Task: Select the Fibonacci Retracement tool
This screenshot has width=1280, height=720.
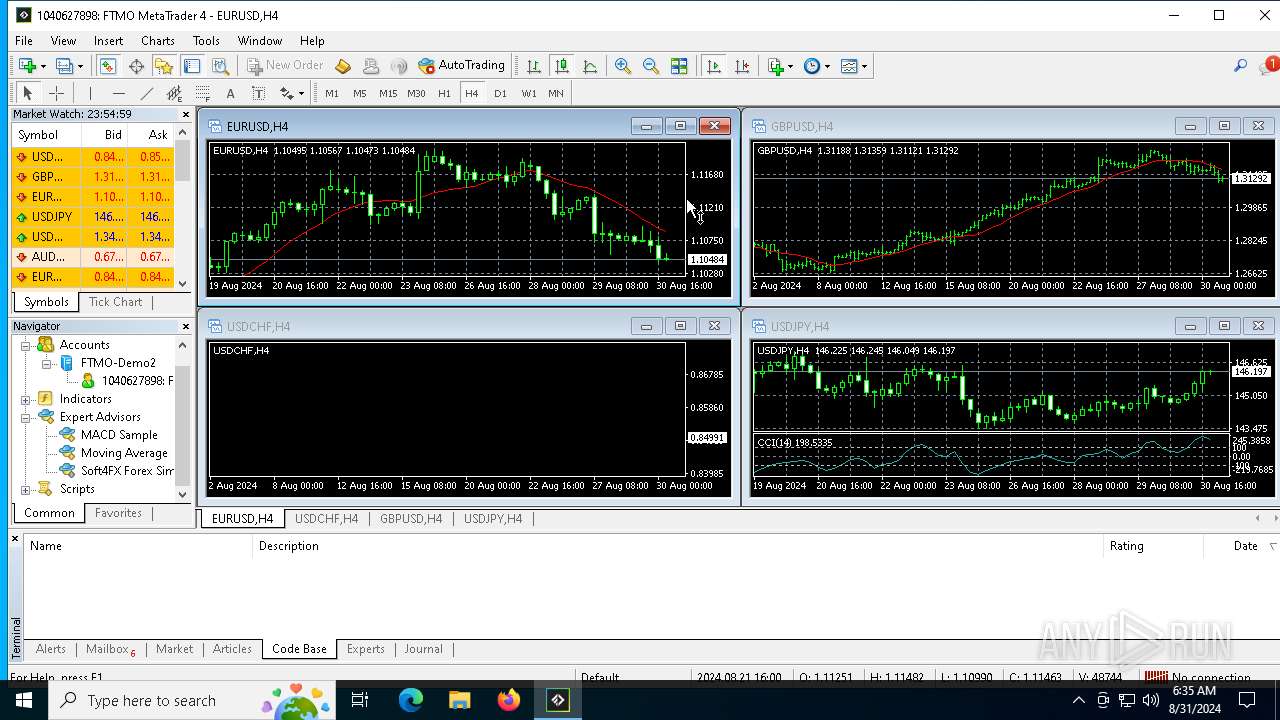Action: tap(203, 93)
